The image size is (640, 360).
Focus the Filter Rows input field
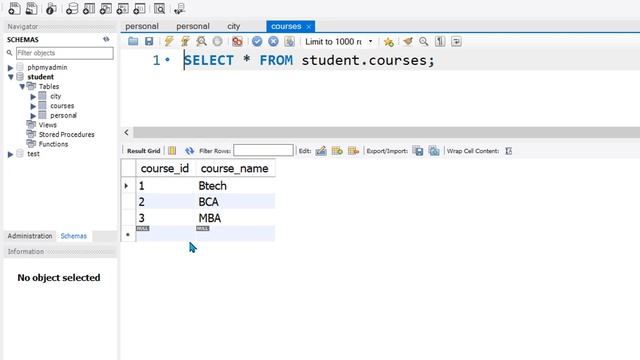tap(263, 151)
